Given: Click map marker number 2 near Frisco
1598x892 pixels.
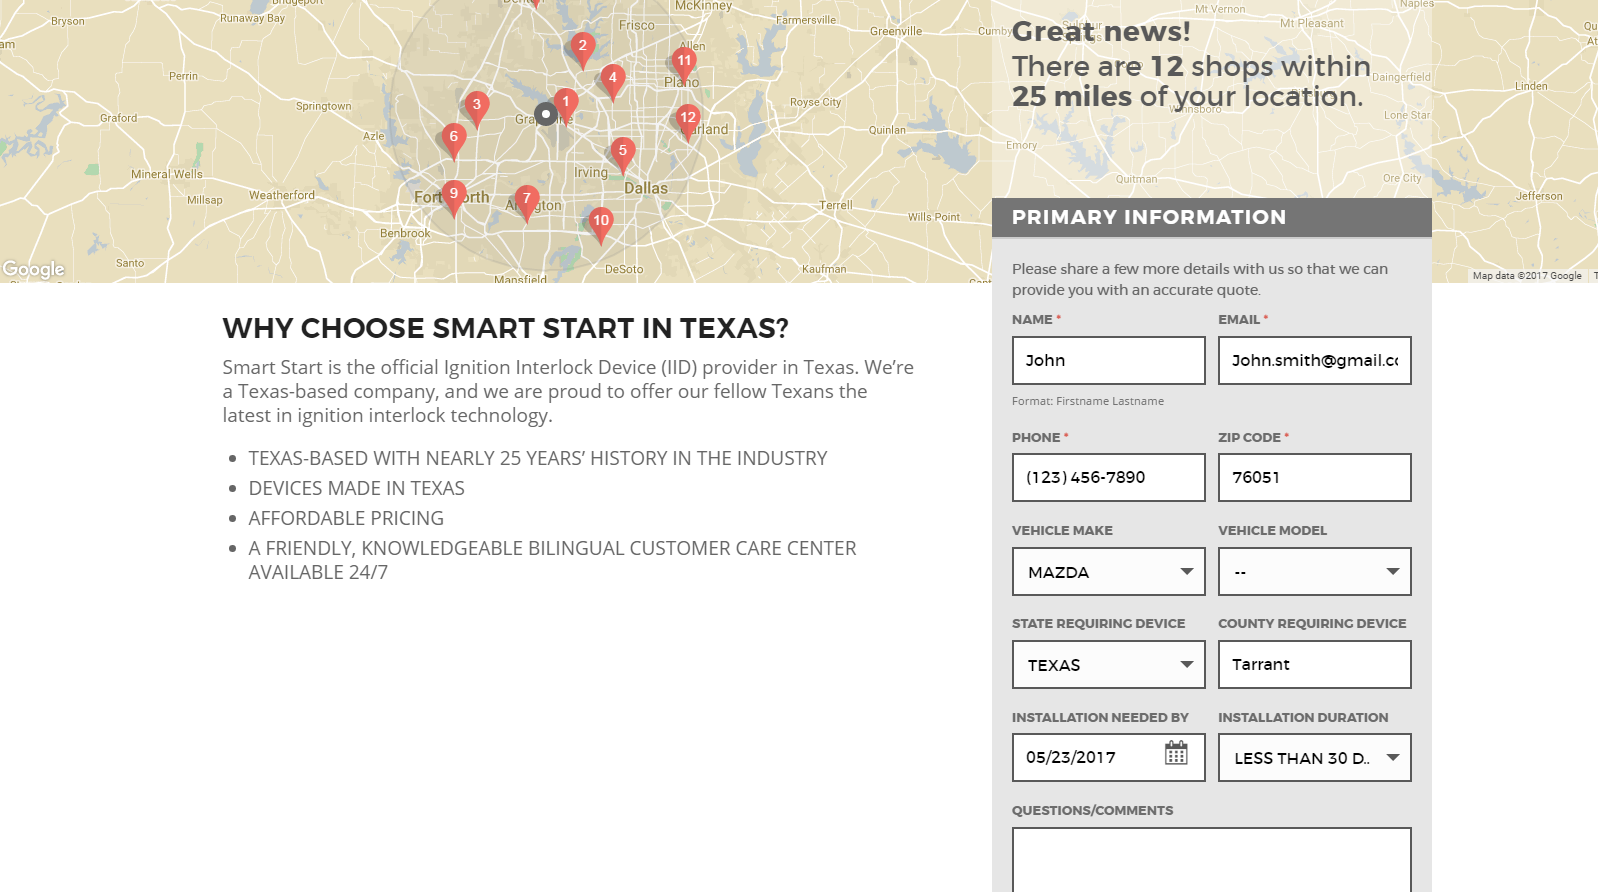Looking at the screenshot, I should [x=582, y=47].
